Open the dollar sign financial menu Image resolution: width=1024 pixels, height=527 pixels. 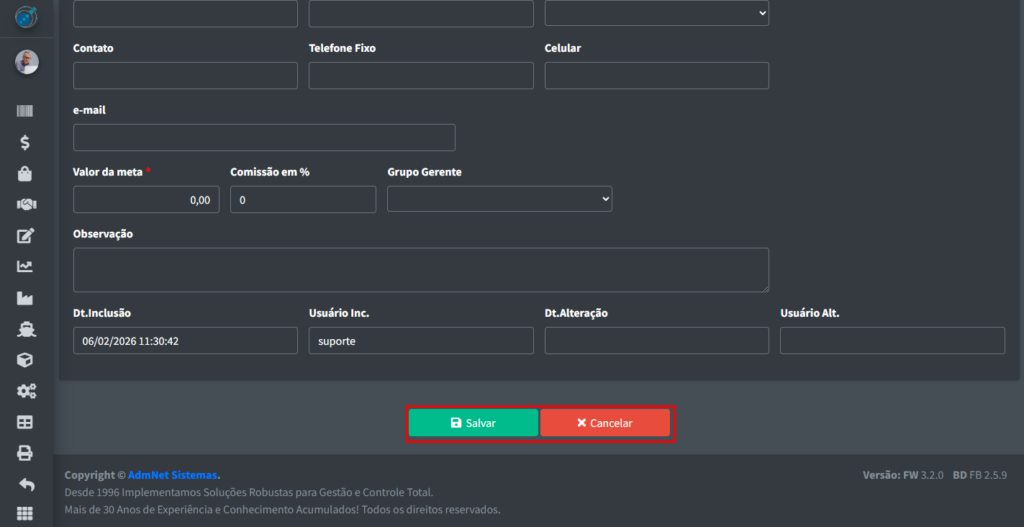click(25, 143)
